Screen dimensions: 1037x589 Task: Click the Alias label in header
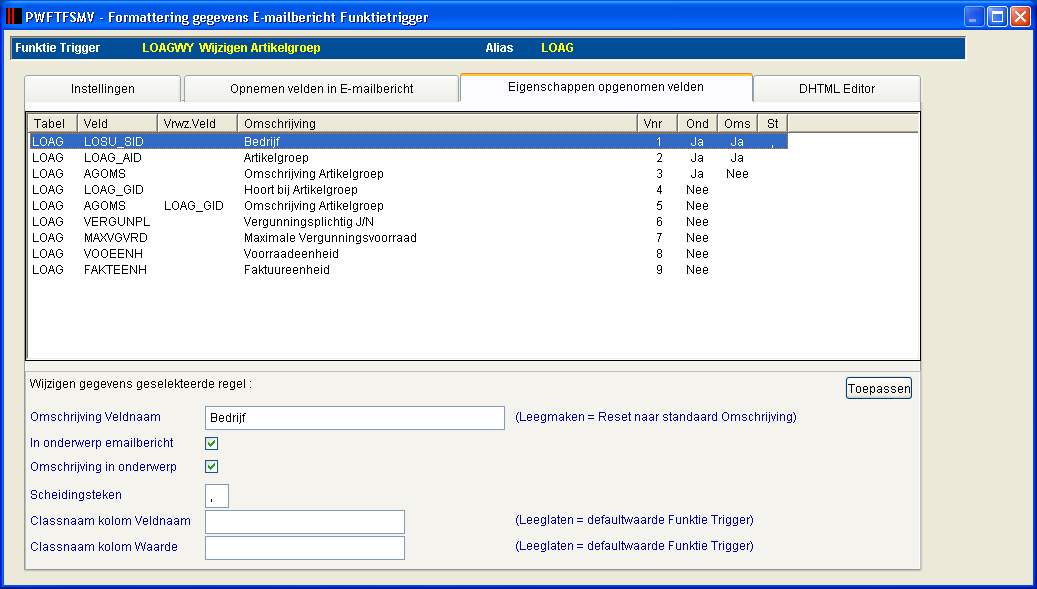pos(499,48)
